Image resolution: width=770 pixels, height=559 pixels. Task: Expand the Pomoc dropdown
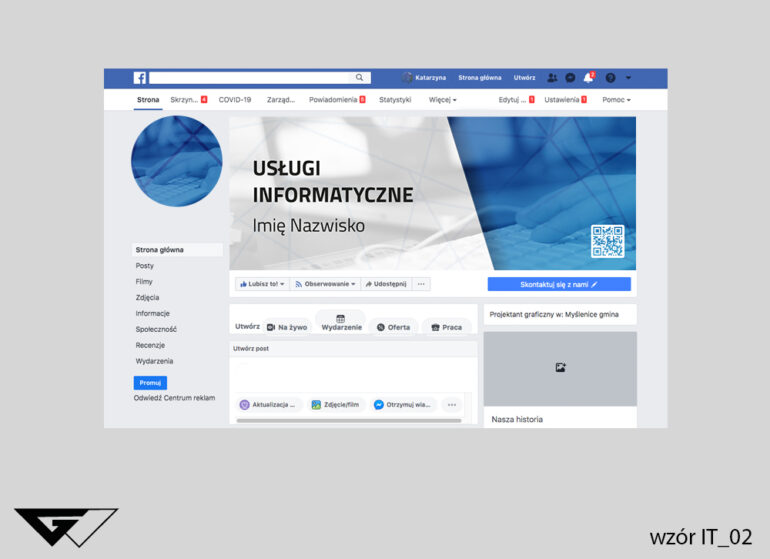(616, 100)
